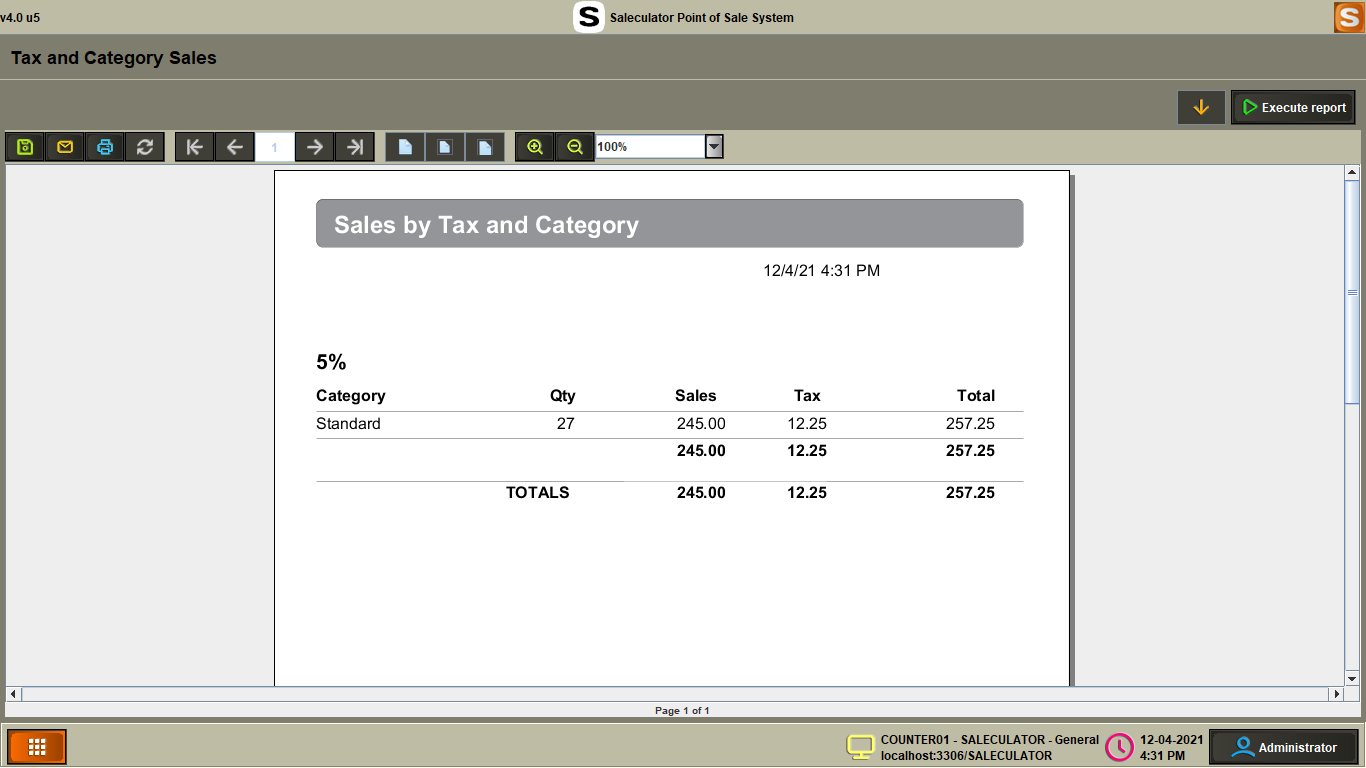Go to the previous report page
This screenshot has width=1366, height=768.
pyautogui.click(x=235, y=147)
